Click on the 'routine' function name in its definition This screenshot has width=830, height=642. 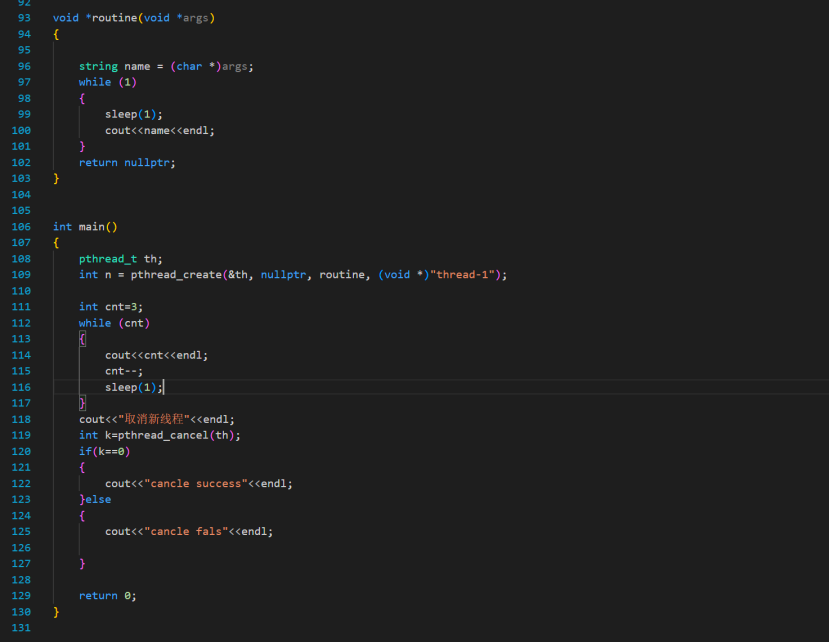point(115,18)
